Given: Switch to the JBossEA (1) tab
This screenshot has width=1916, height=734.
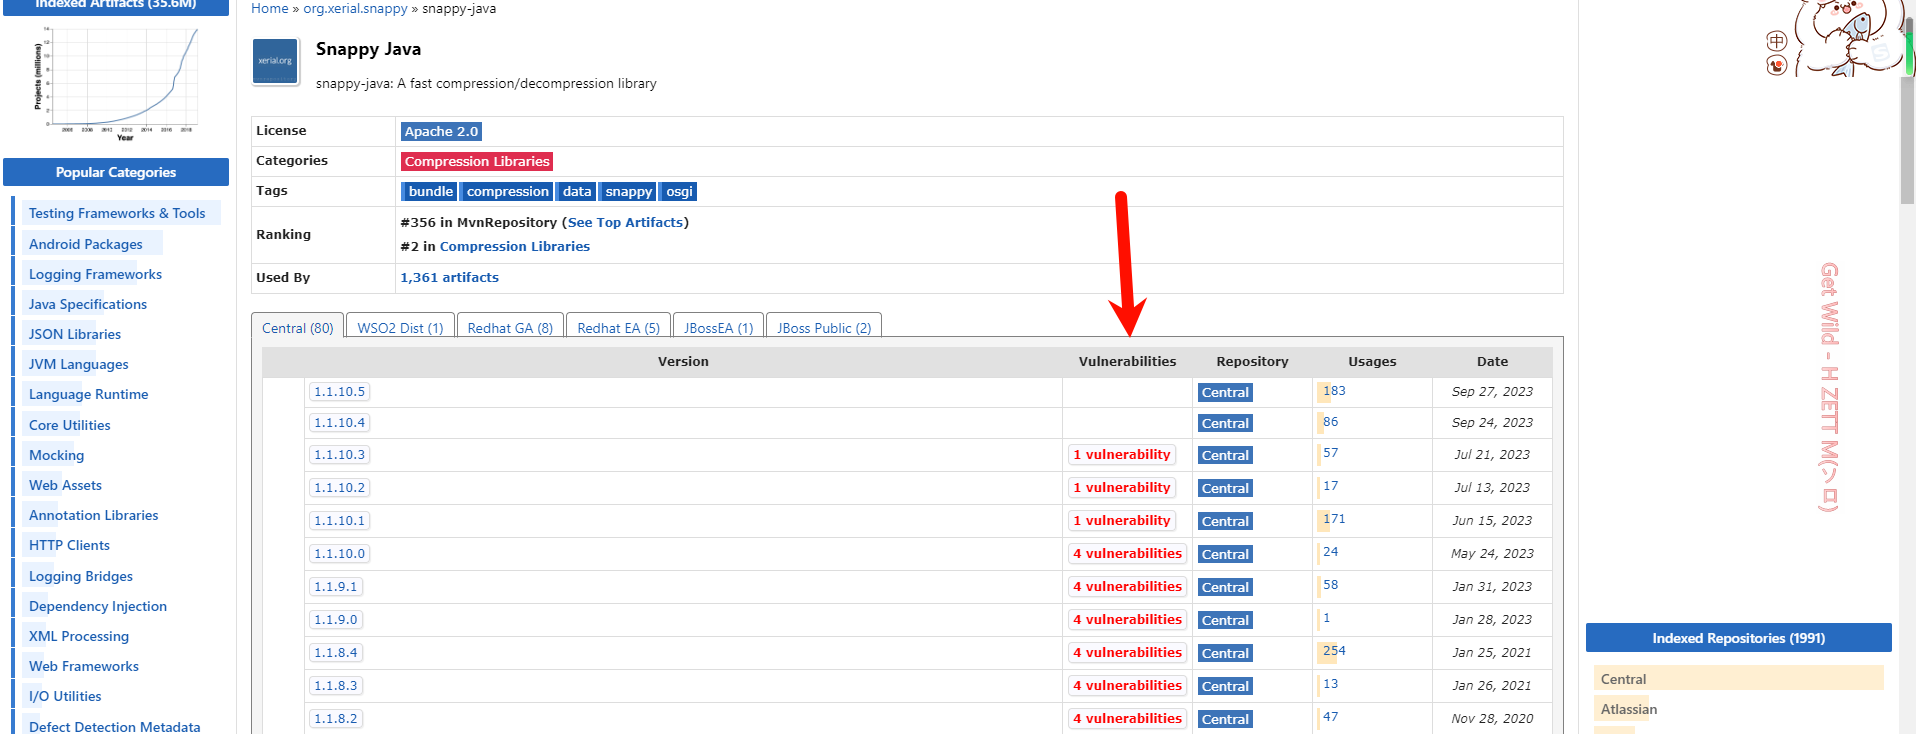Looking at the screenshot, I should 718,327.
